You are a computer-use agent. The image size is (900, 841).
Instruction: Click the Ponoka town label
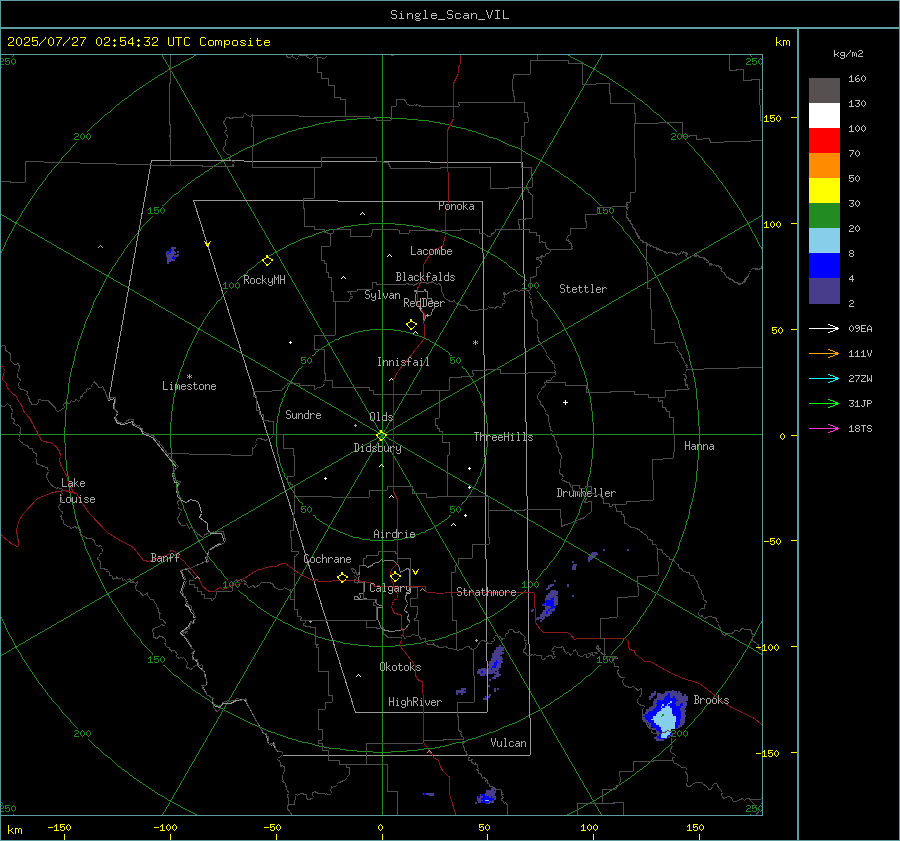(x=456, y=206)
